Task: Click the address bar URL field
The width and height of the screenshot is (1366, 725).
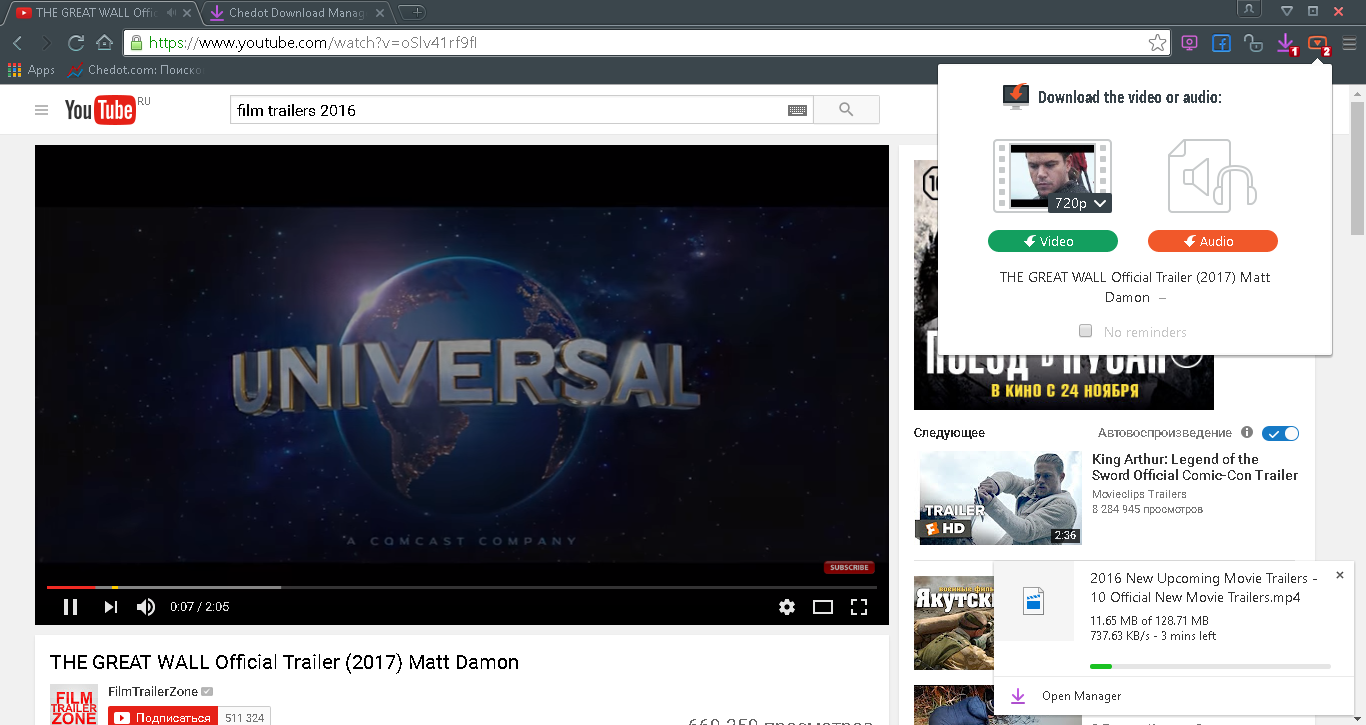Action: coord(648,43)
